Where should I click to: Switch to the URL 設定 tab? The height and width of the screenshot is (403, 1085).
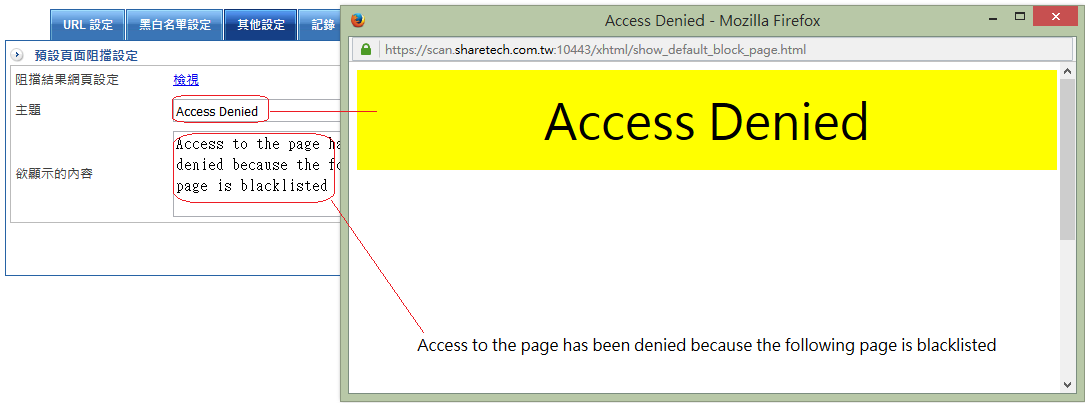88,24
